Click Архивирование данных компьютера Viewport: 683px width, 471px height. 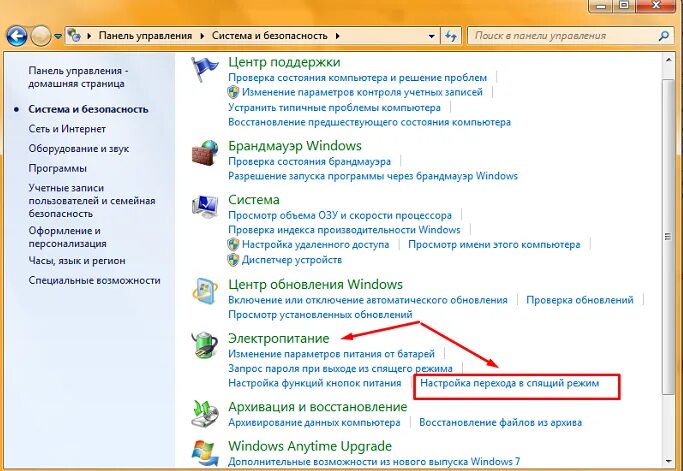point(314,423)
